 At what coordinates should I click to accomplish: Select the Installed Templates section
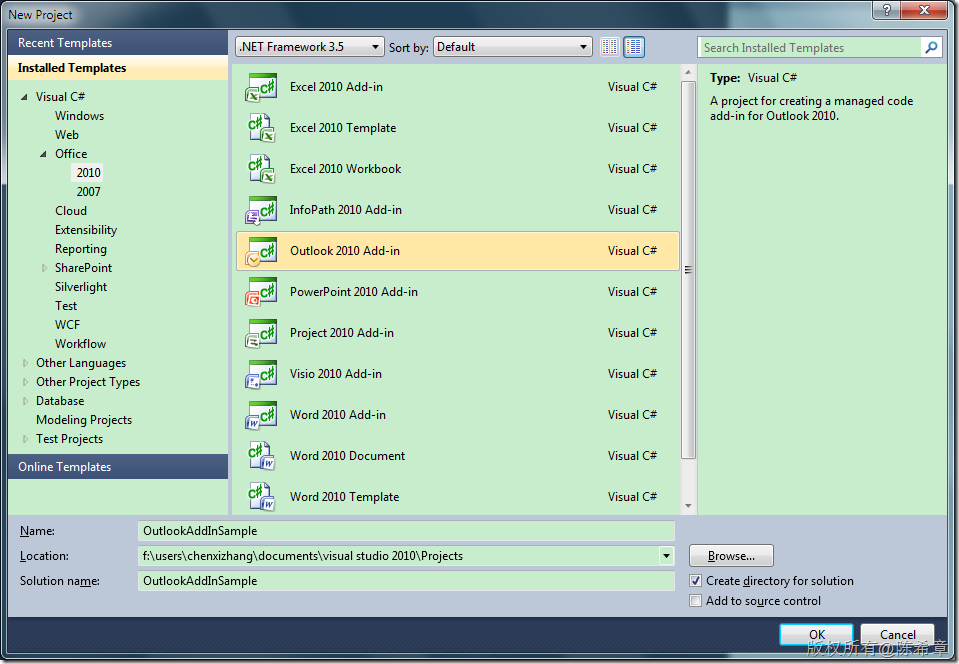click(118, 68)
